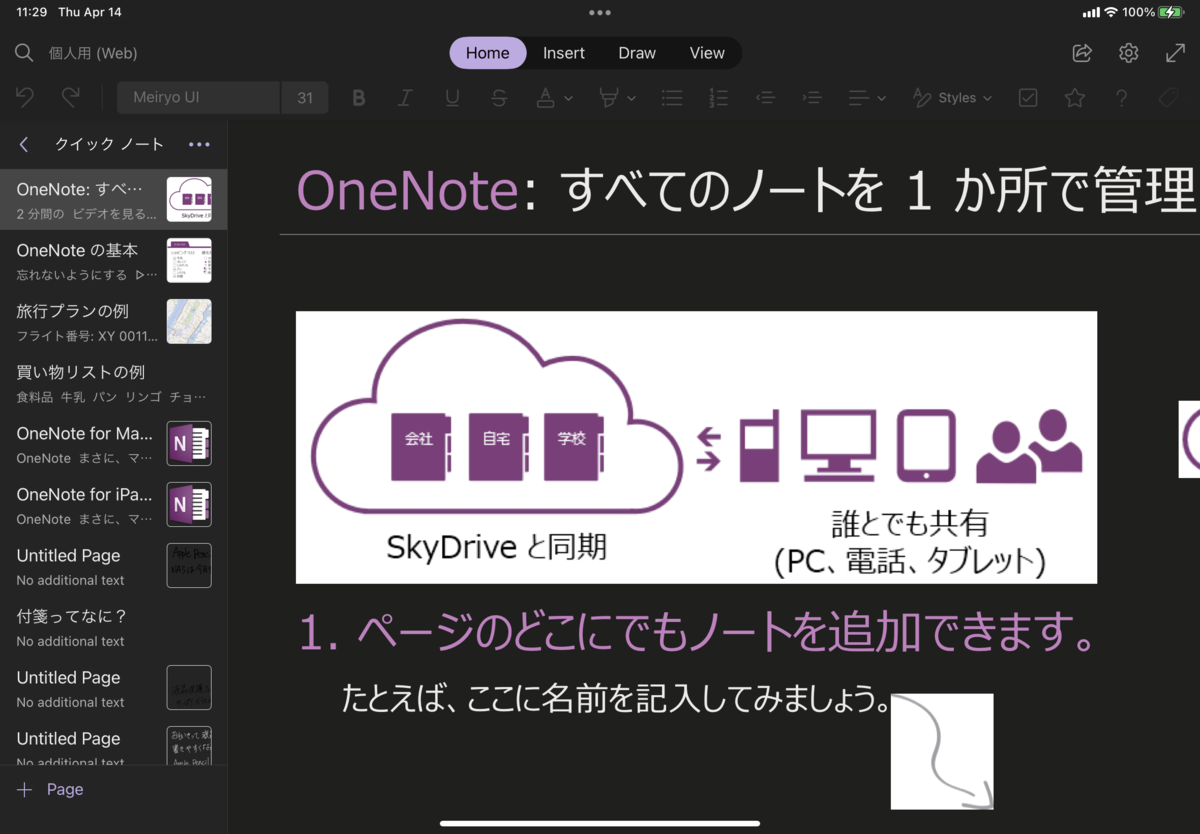Toggle bold formatting

pos(359,98)
